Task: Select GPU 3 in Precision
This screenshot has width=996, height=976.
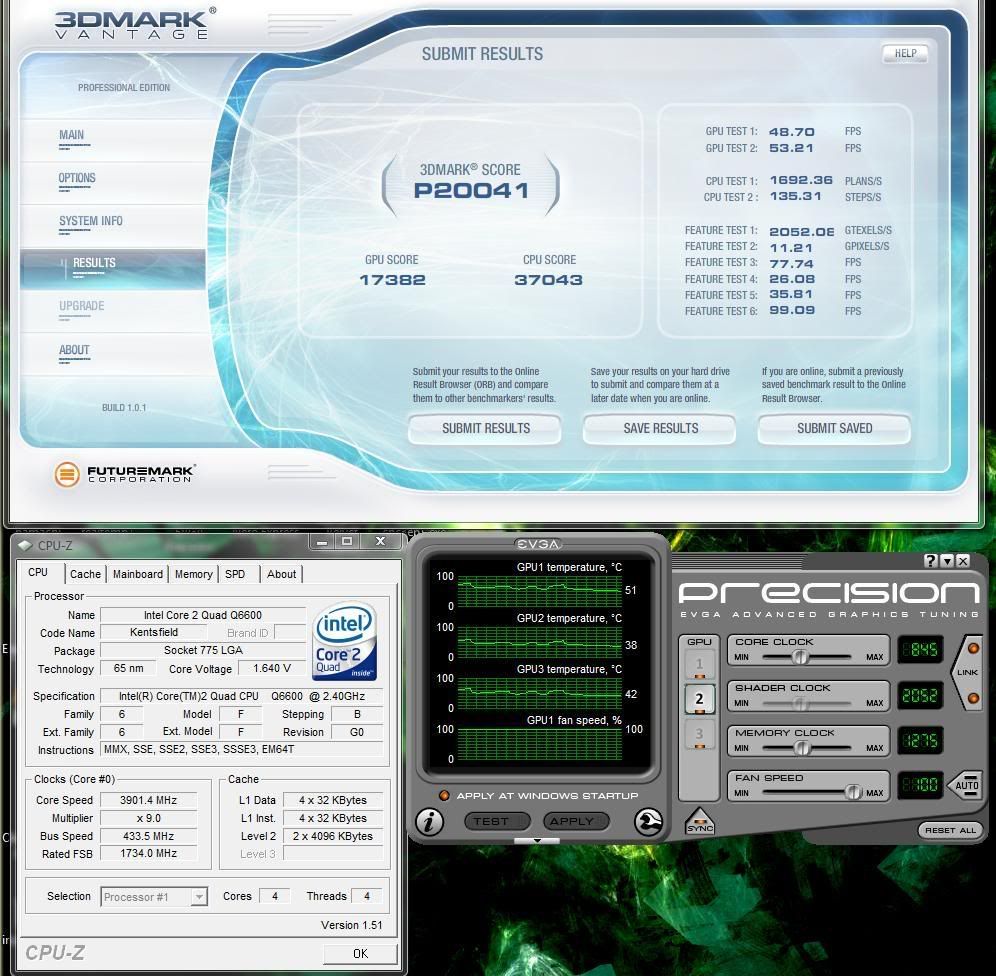Action: pyautogui.click(x=699, y=735)
